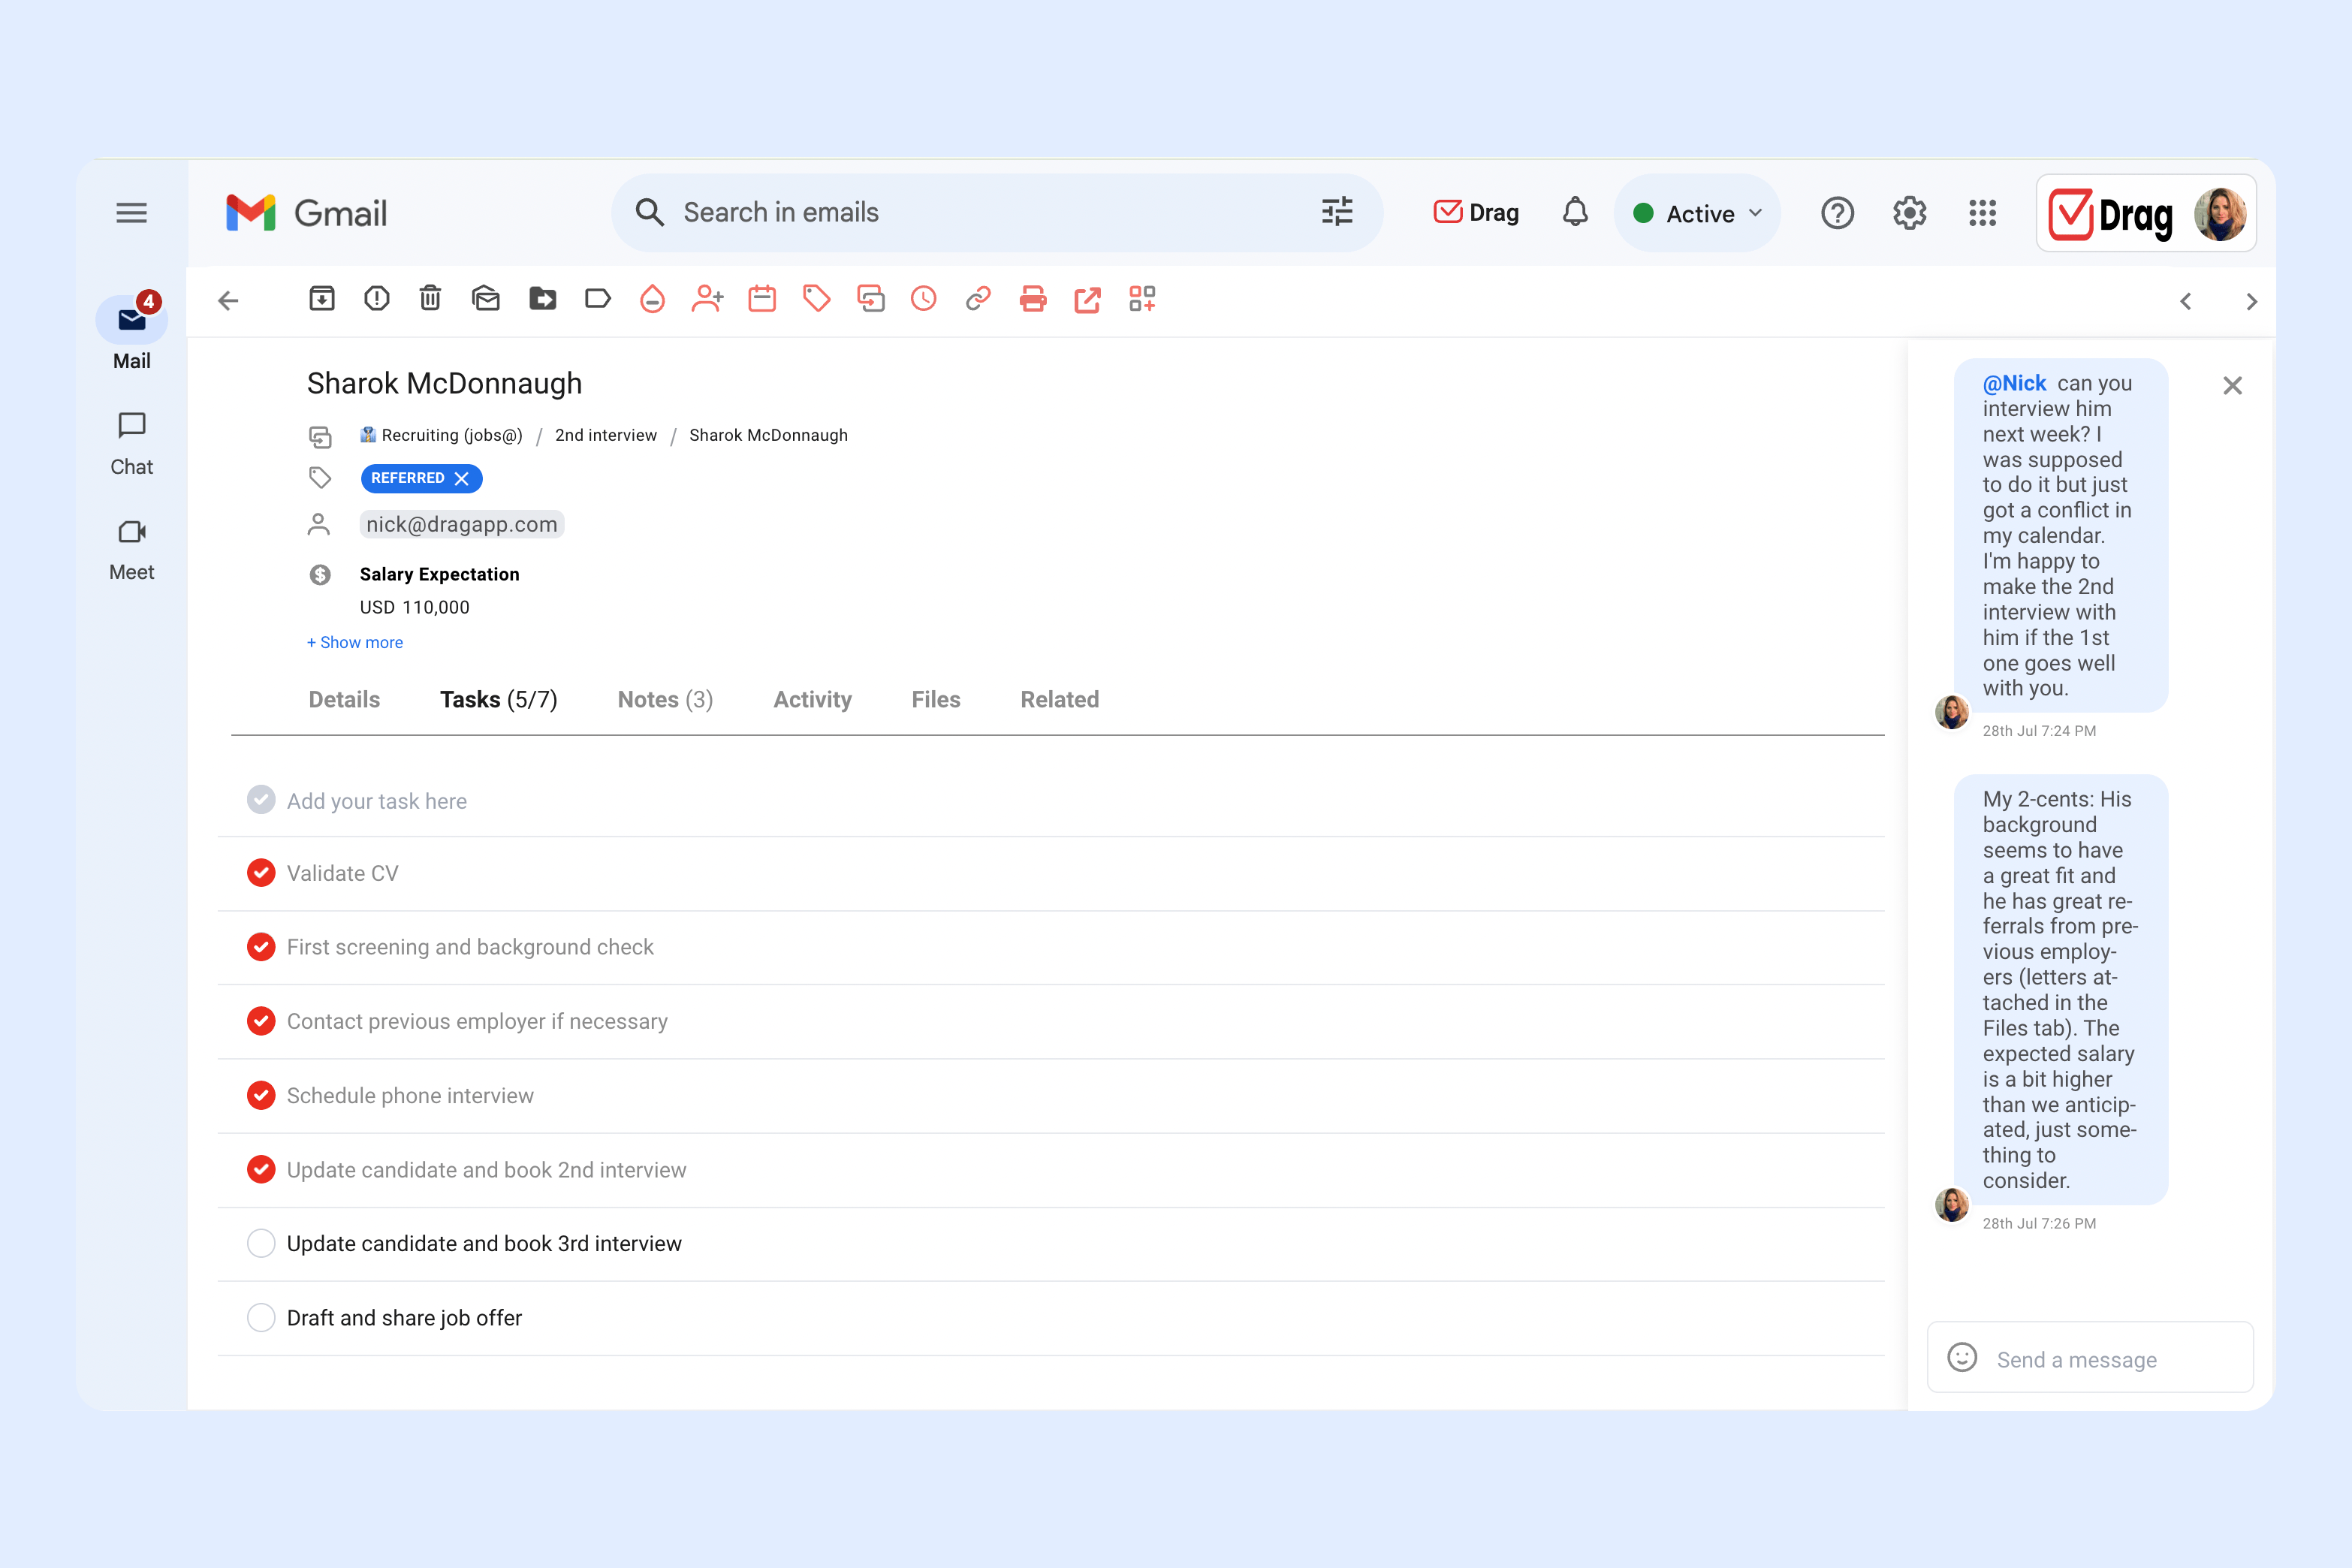Open the Settings gear icon
The width and height of the screenshot is (2352, 1568).
point(1910,213)
